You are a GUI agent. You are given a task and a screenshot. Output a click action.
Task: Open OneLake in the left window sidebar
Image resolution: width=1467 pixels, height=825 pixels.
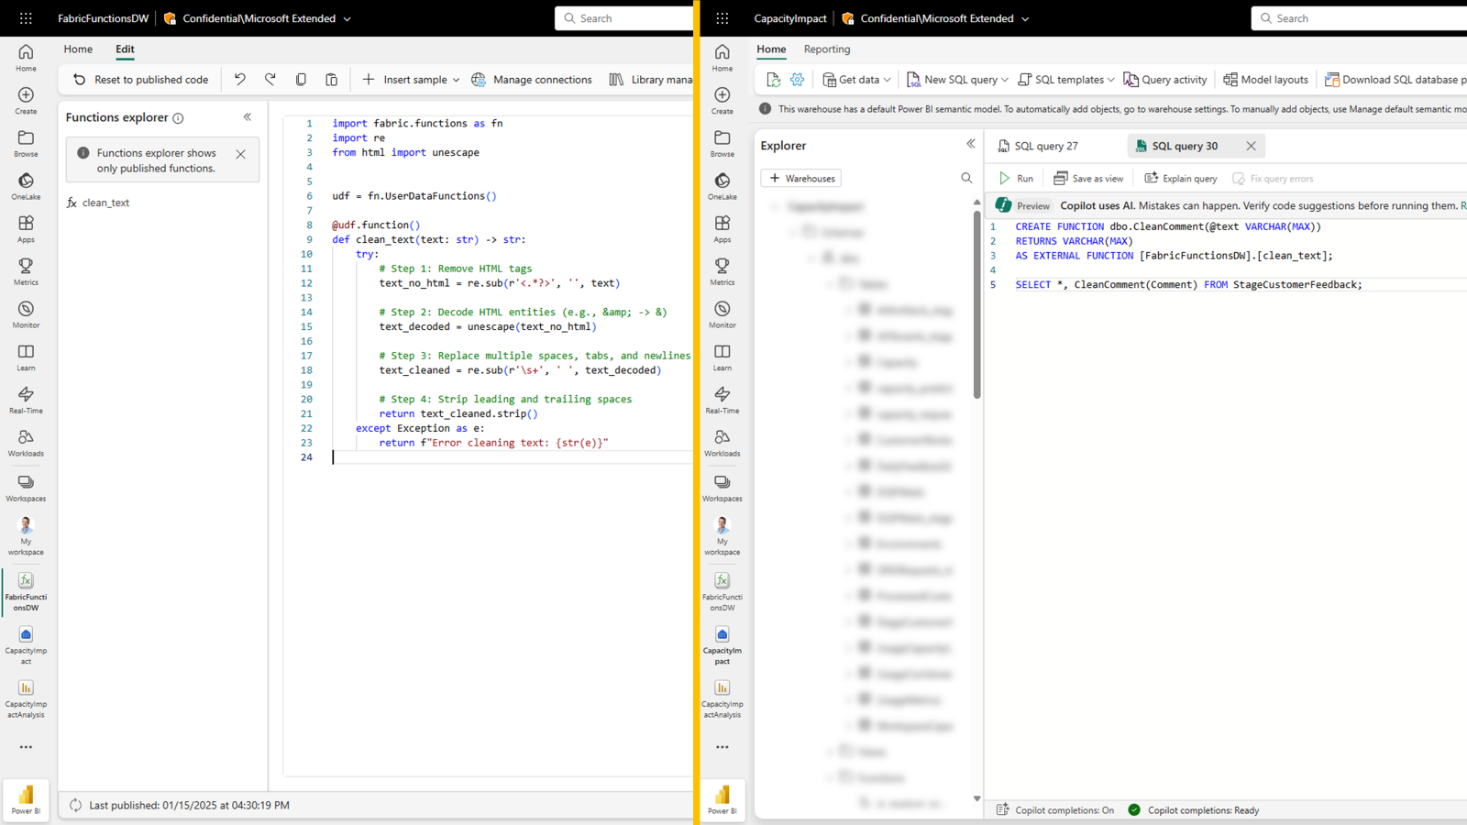pyautogui.click(x=26, y=187)
